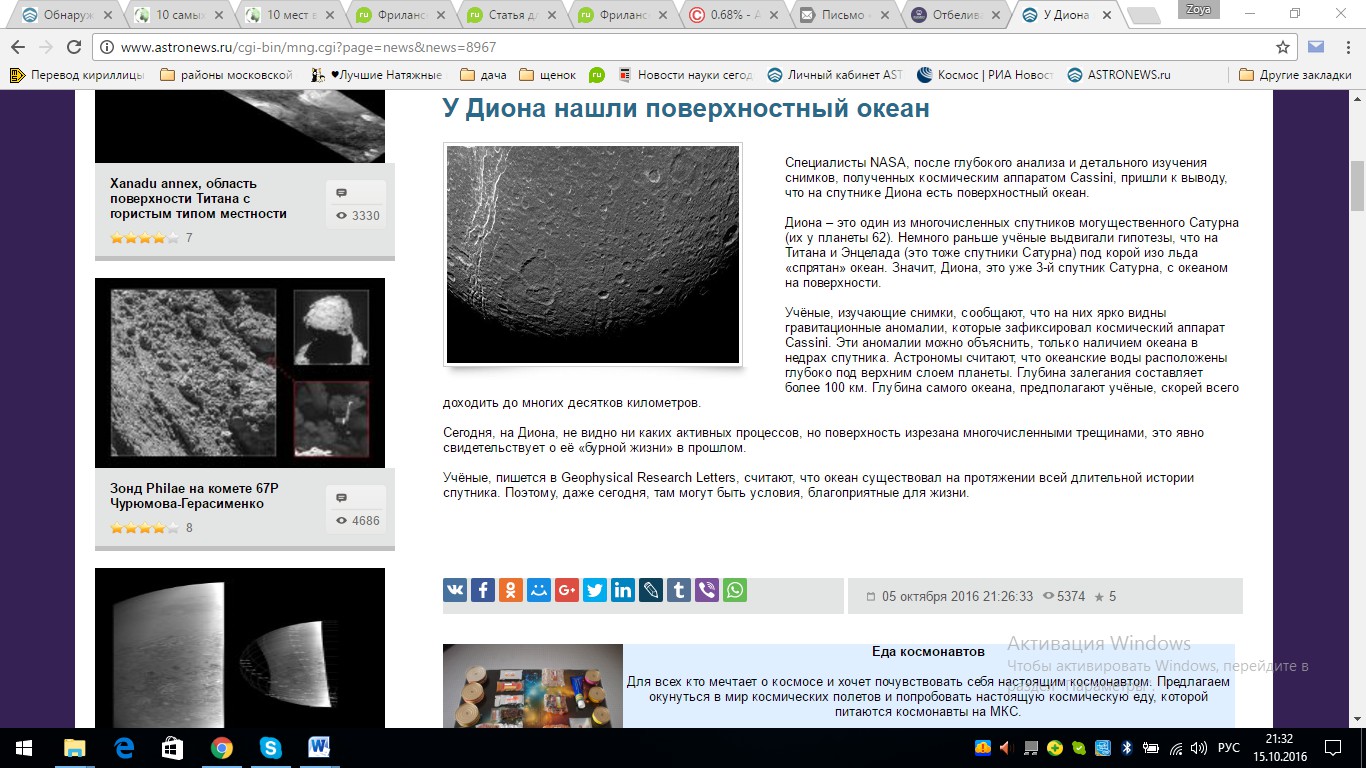Reload the page in Chrome

[73, 47]
